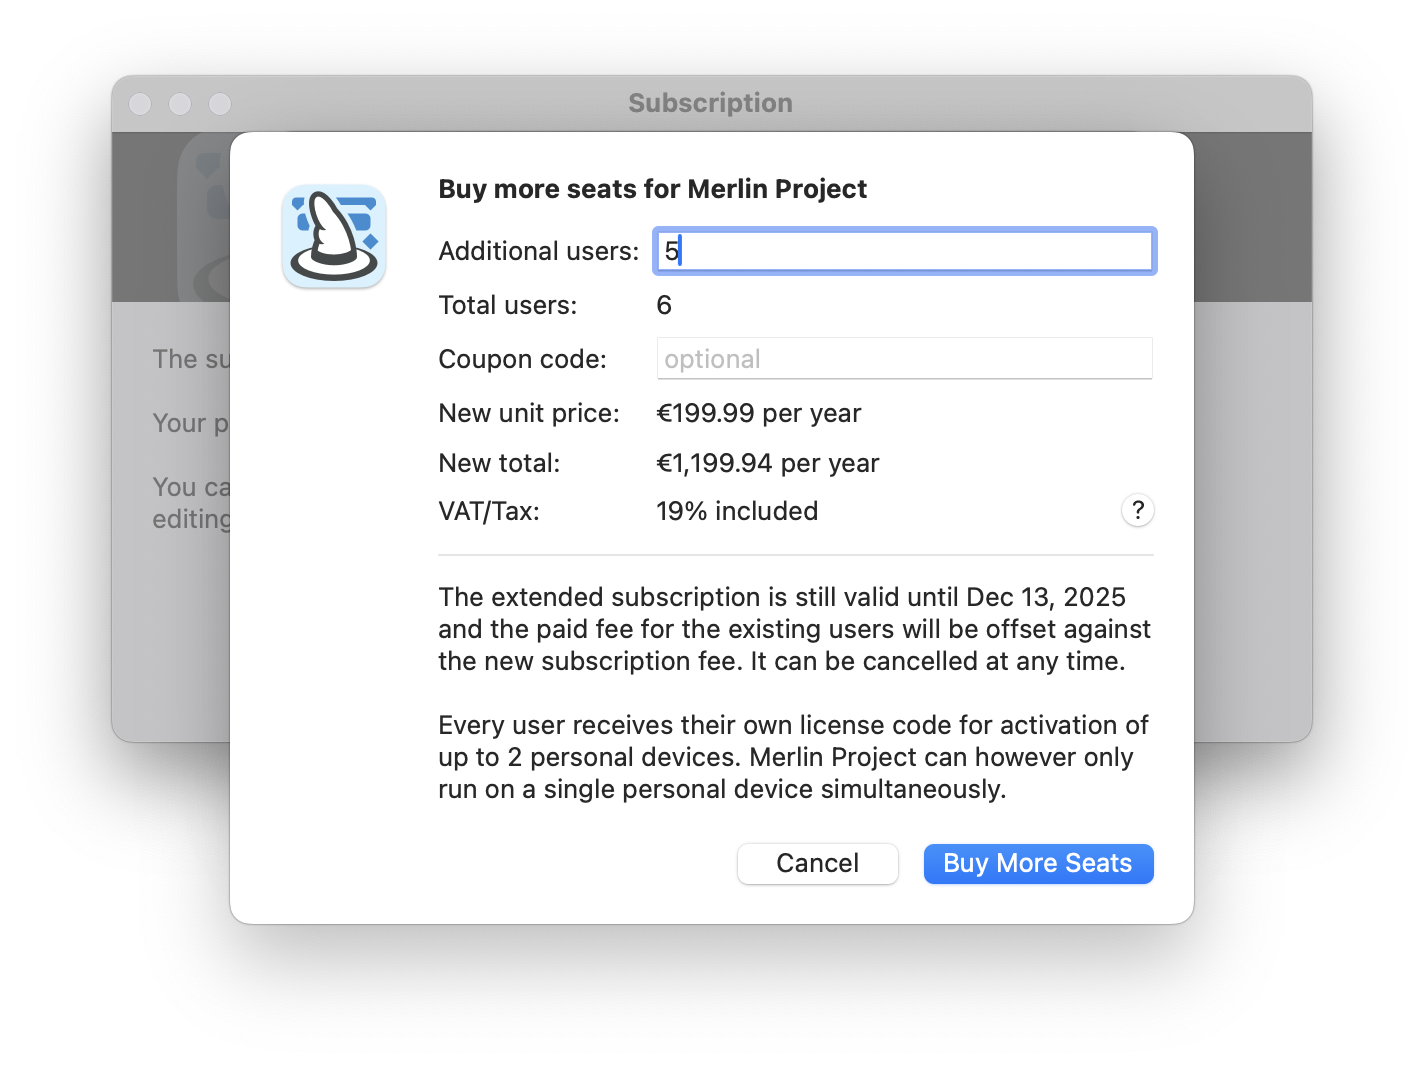Click the Dec 13, 2025 expiry text
The height and width of the screenshot is (1072, 1424).
click(1044, 596)
